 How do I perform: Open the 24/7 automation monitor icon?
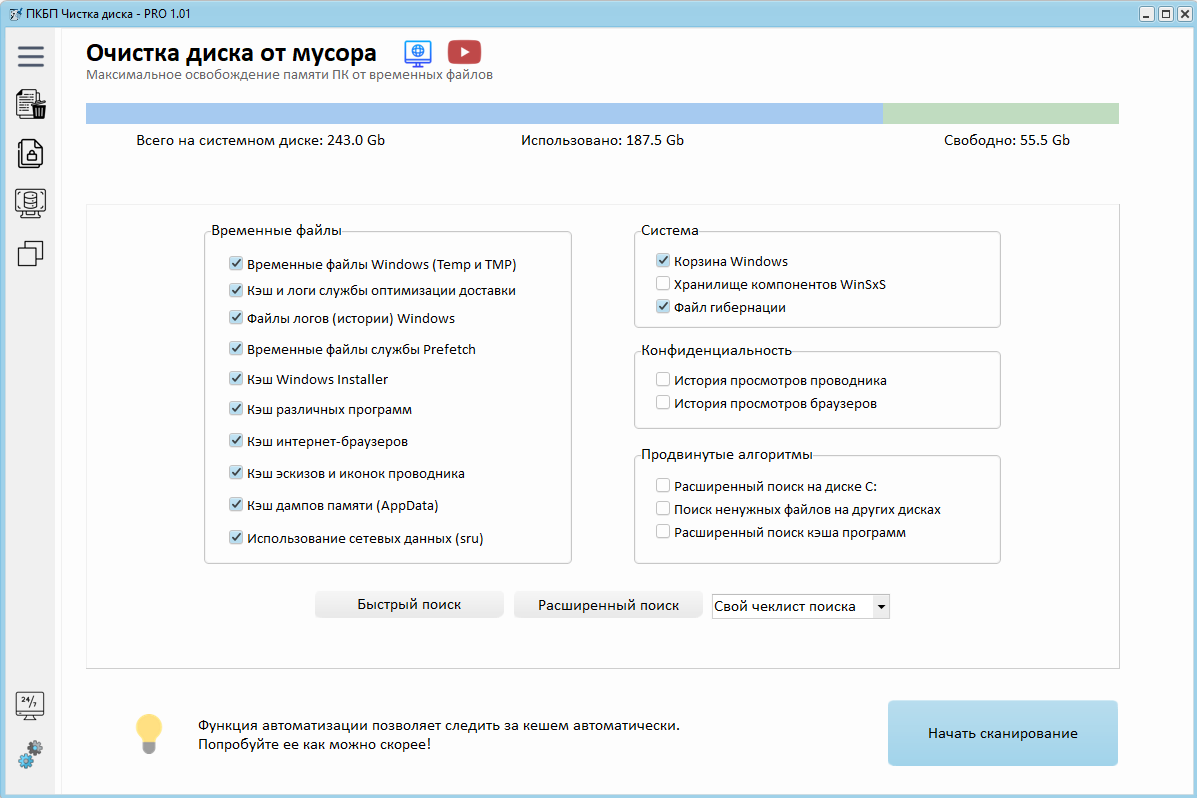pyautogui.click(x=31, y=706)
